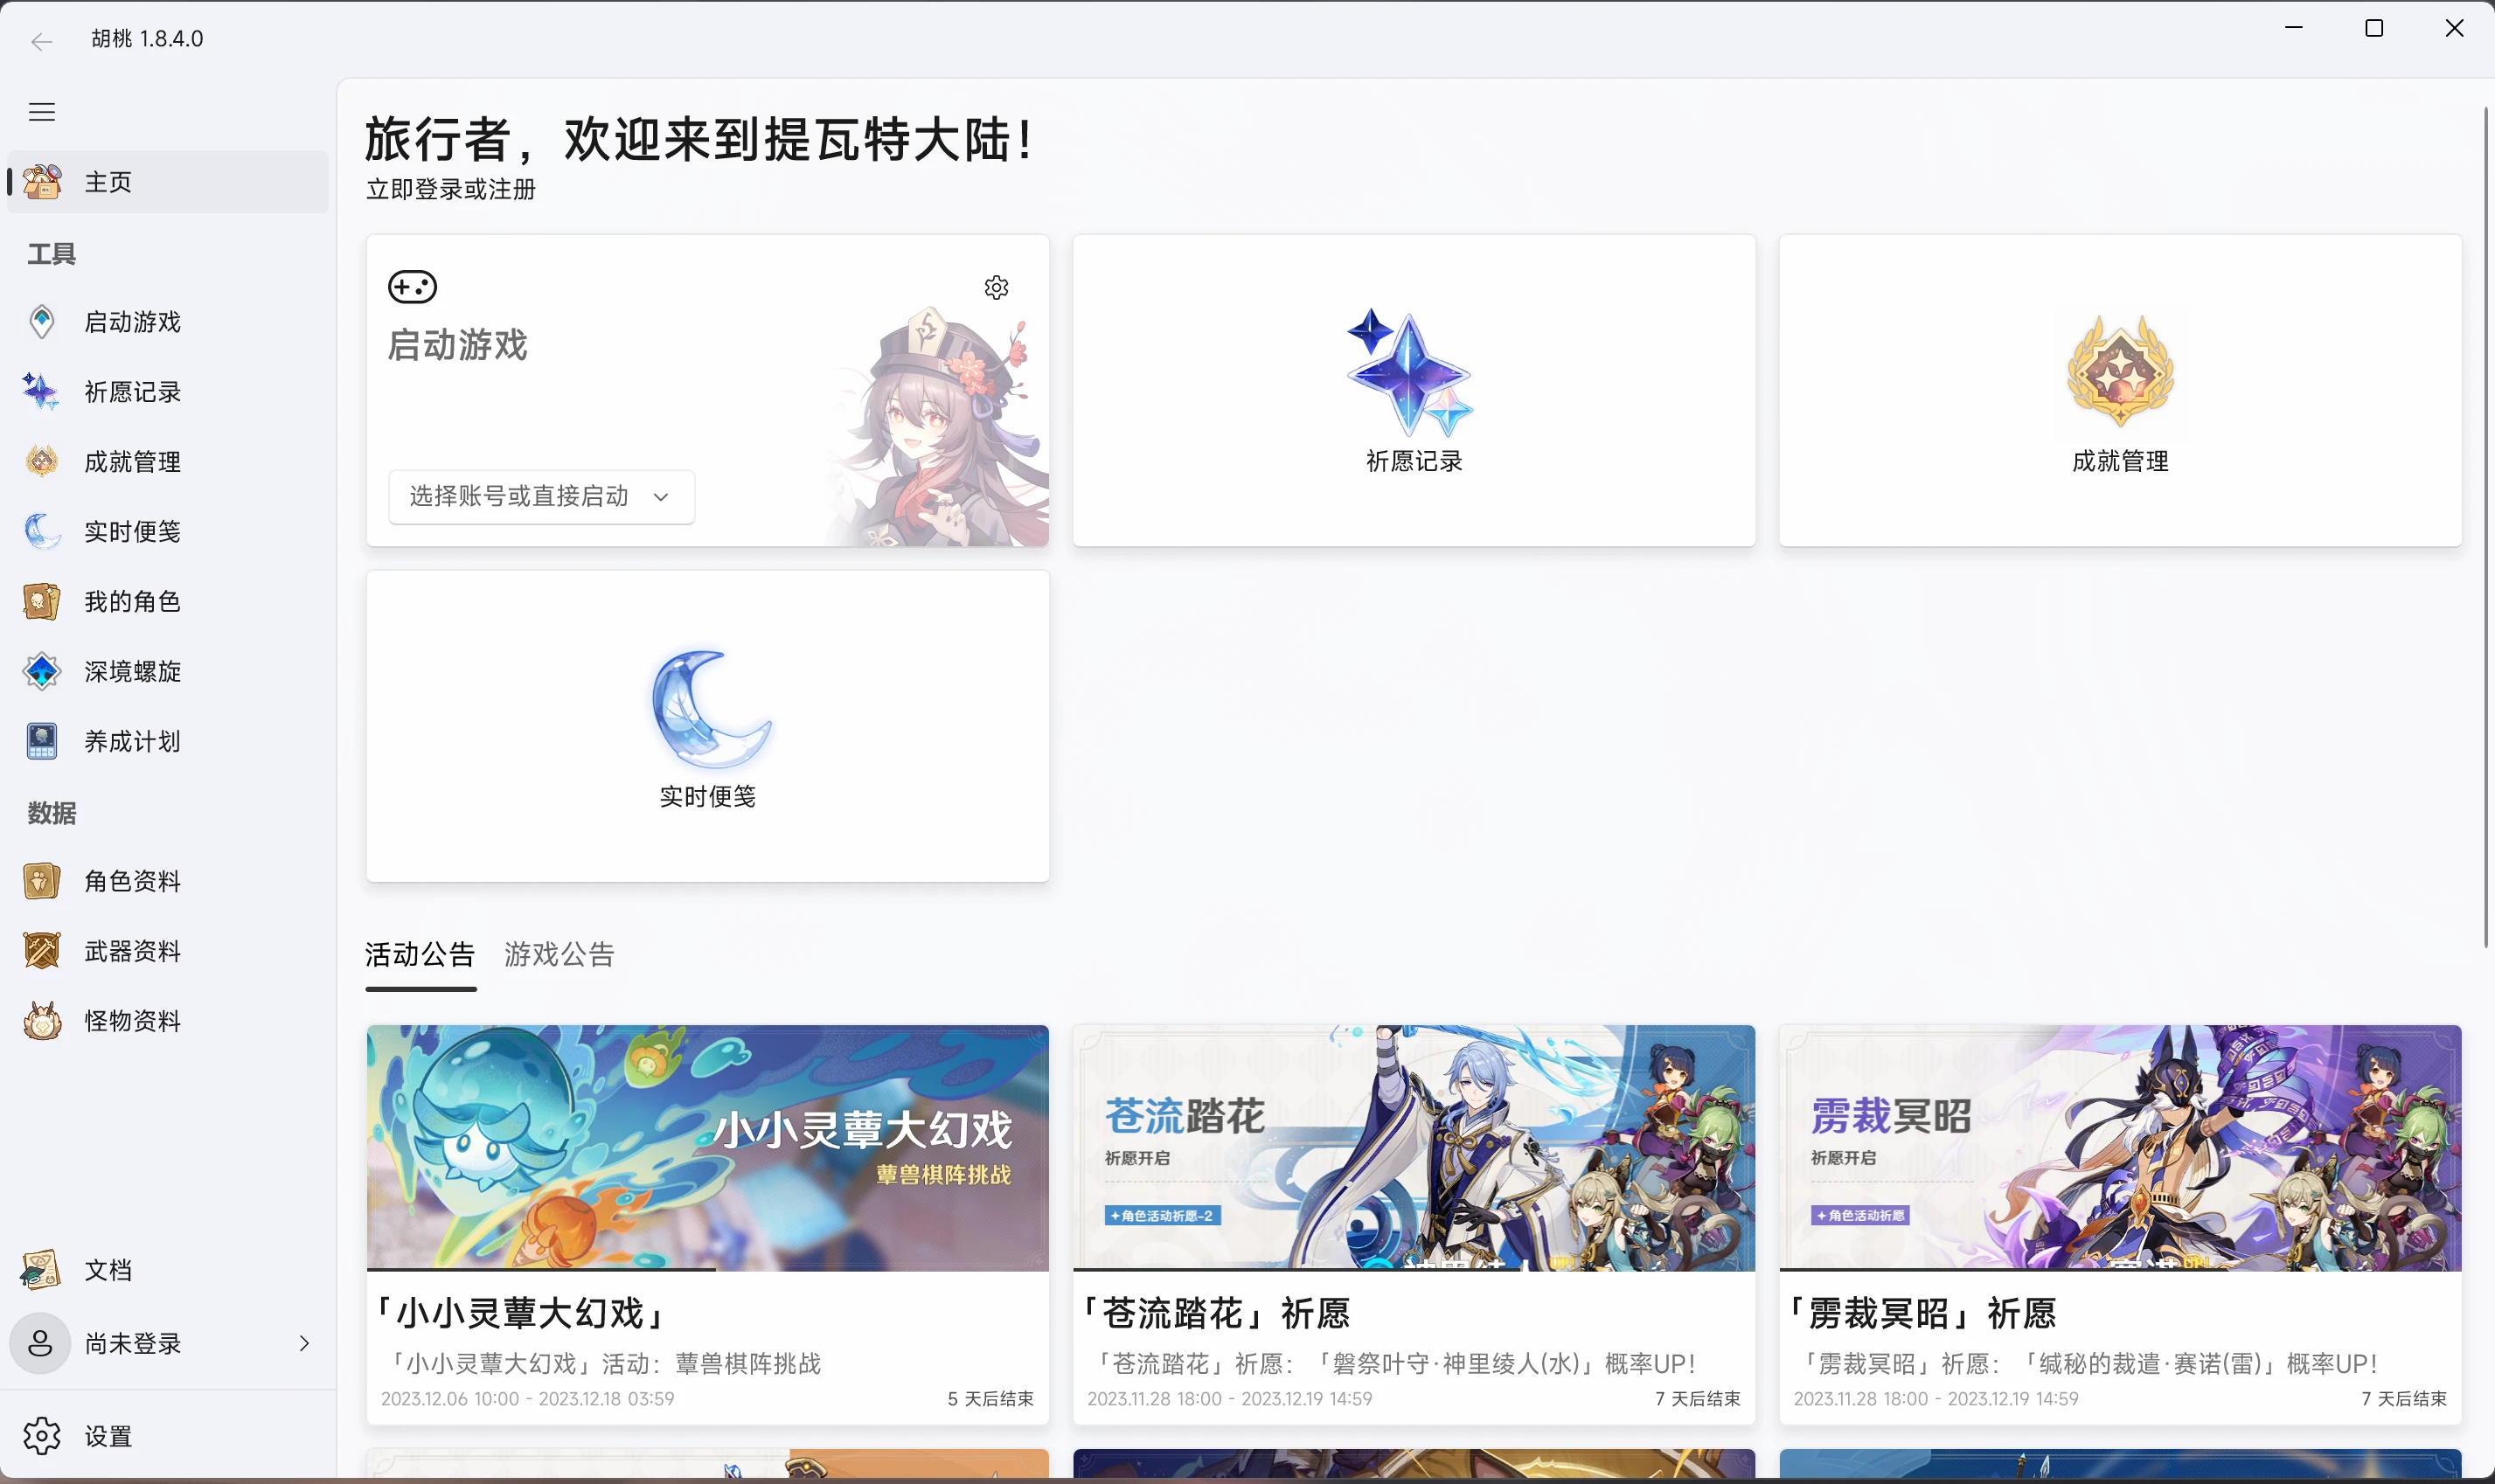The image size is (2495, 1484).
Task: Click the 怪物资料 sidebar icon
Action: [41, 1020]
